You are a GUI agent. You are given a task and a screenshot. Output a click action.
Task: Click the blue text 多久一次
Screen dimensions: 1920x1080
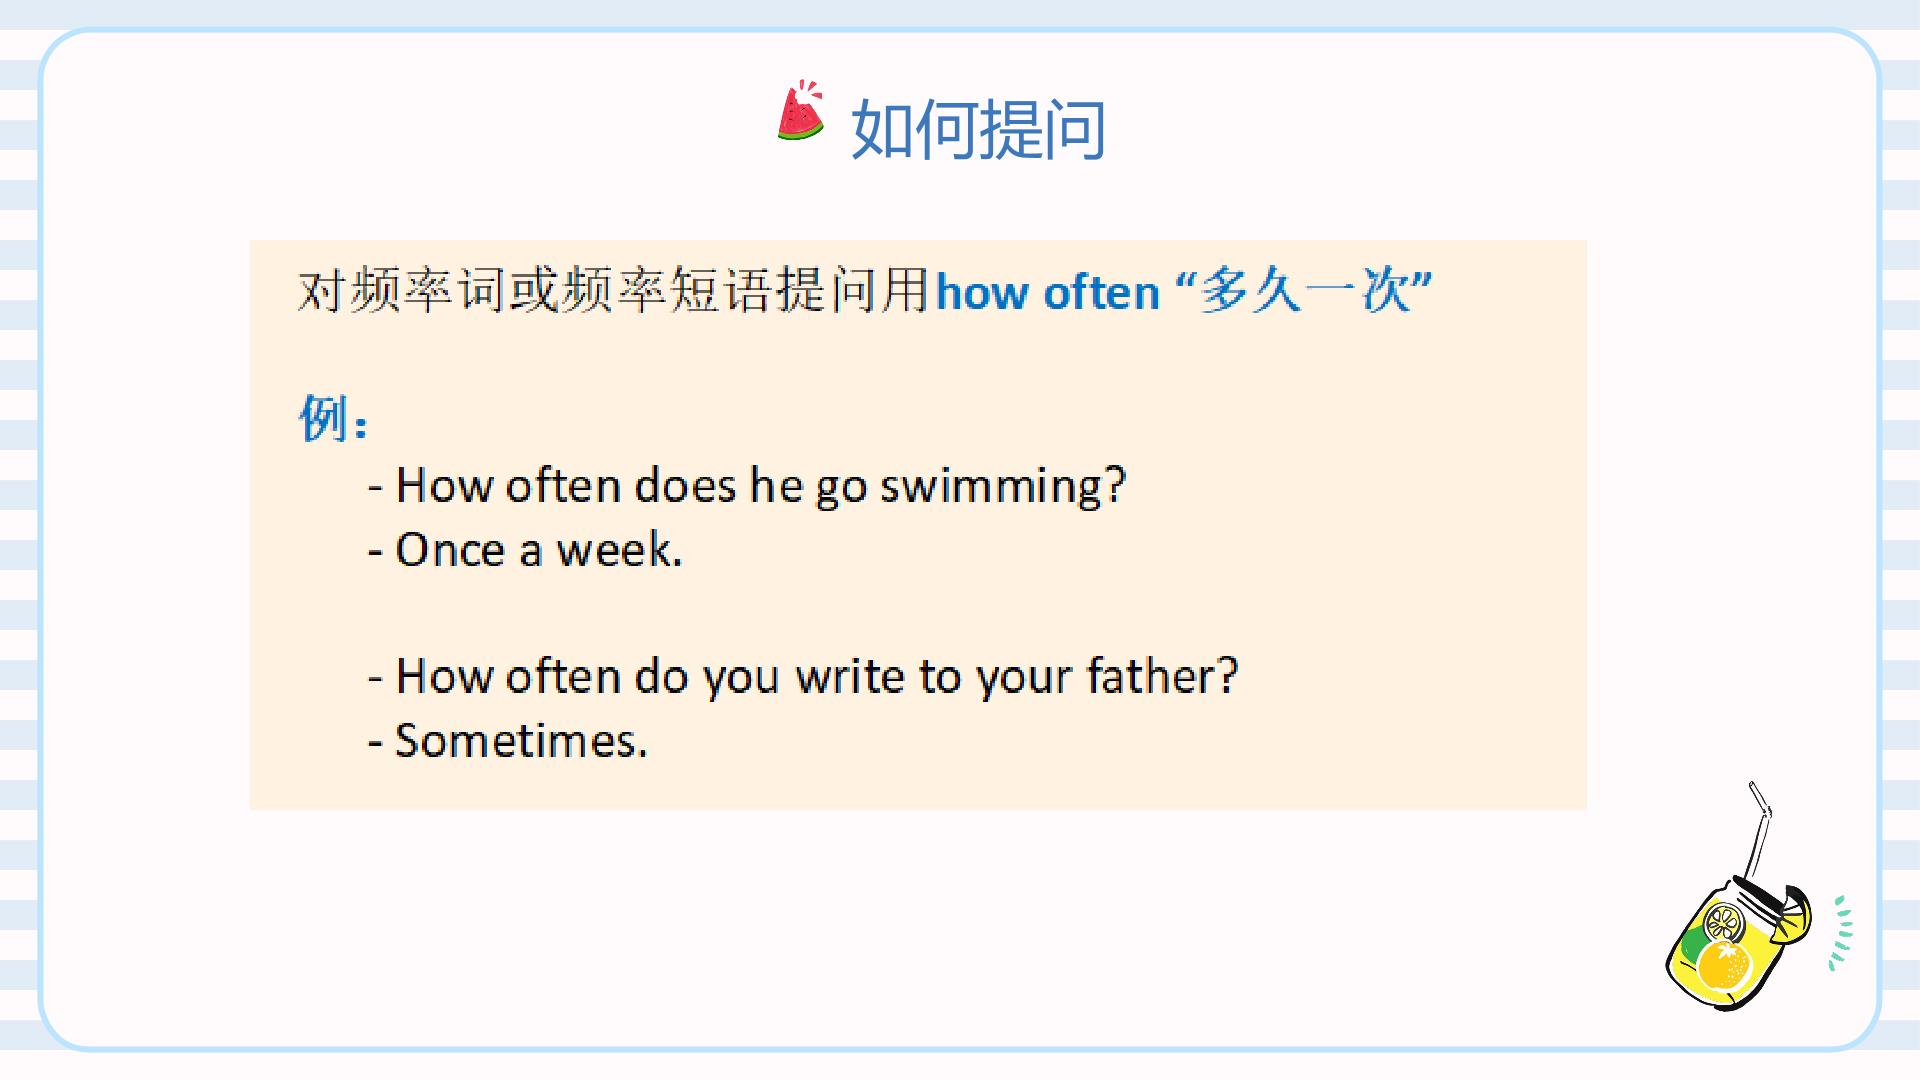pyautogui.click(x=1305, y=291)
